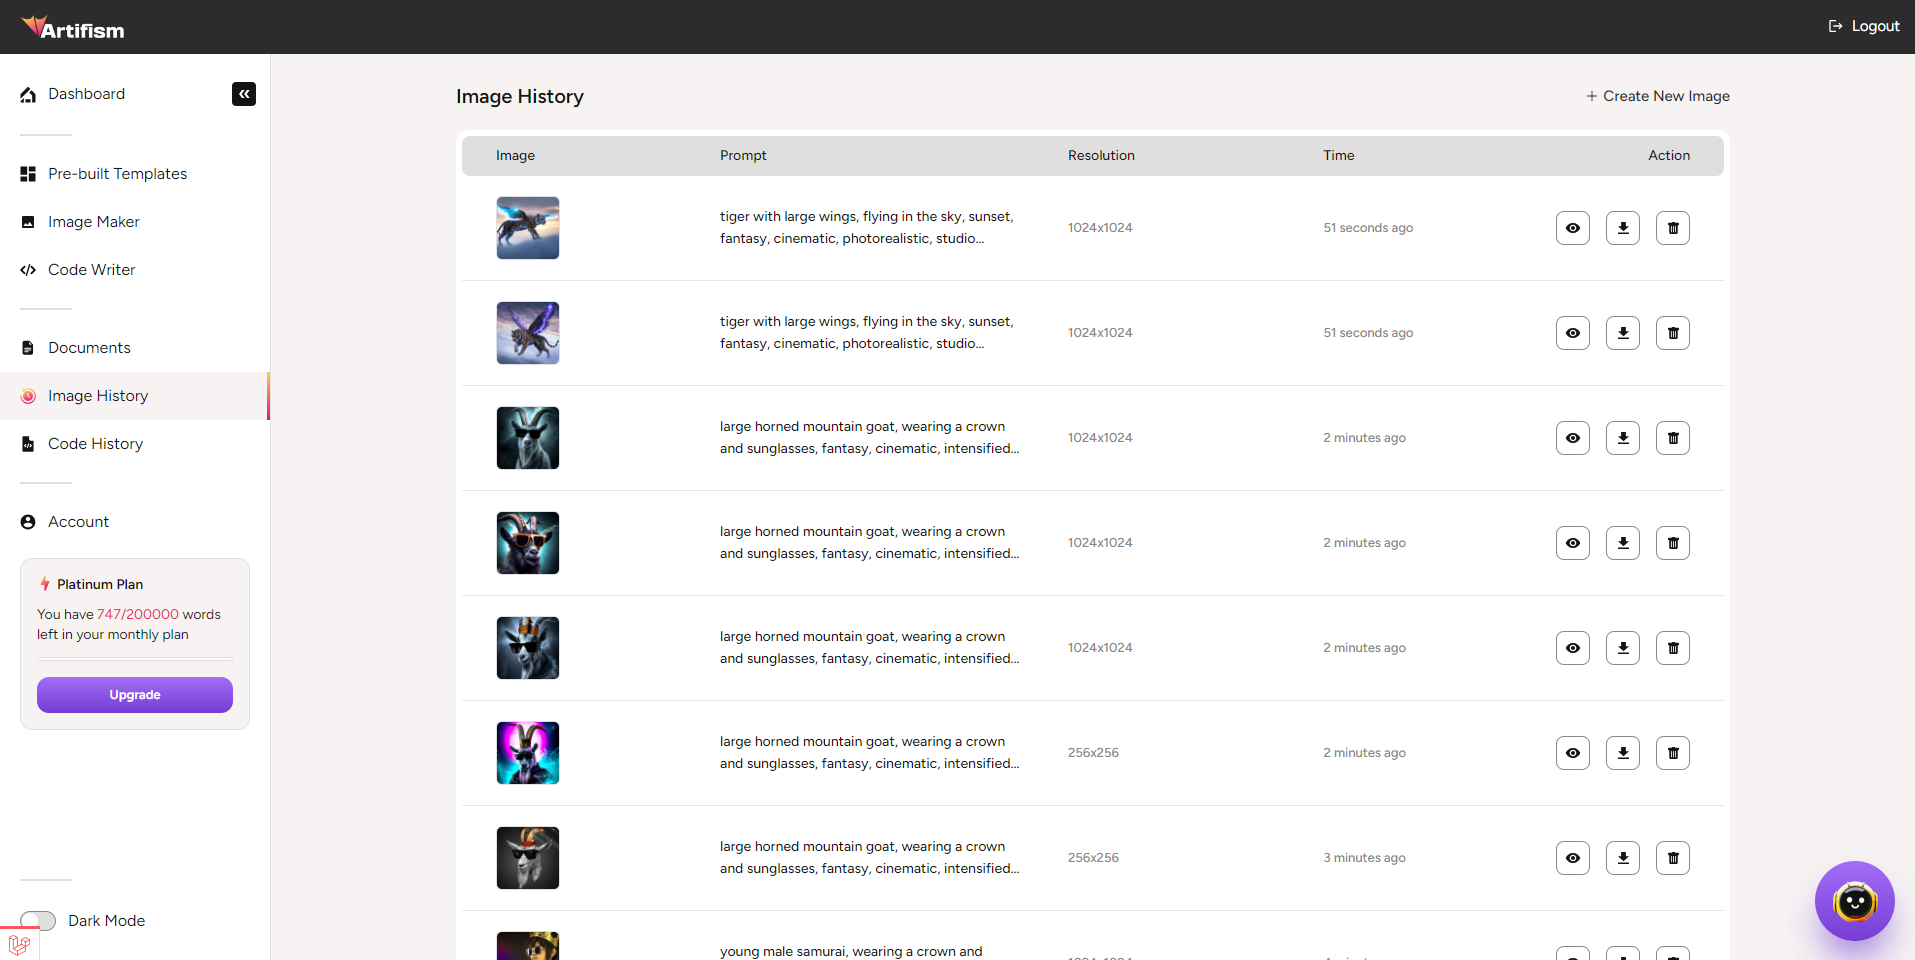
Task: Toggle the Dark Mode switch
Action: click(x=38, y=921)
